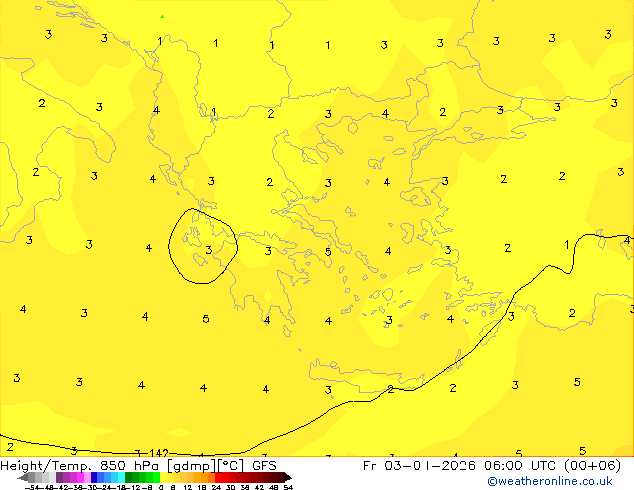634x490 pixels.
Task: Click the "06:00 UTC" time text
Action: [x=522, y=466]
